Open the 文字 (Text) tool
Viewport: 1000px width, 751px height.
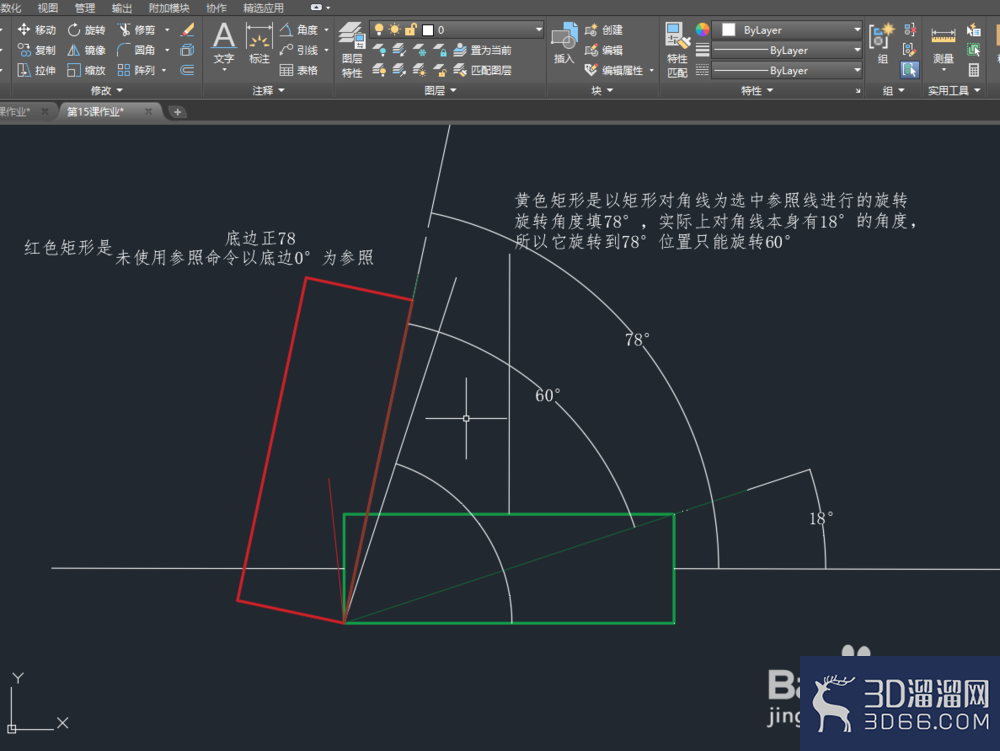[224, 43]
